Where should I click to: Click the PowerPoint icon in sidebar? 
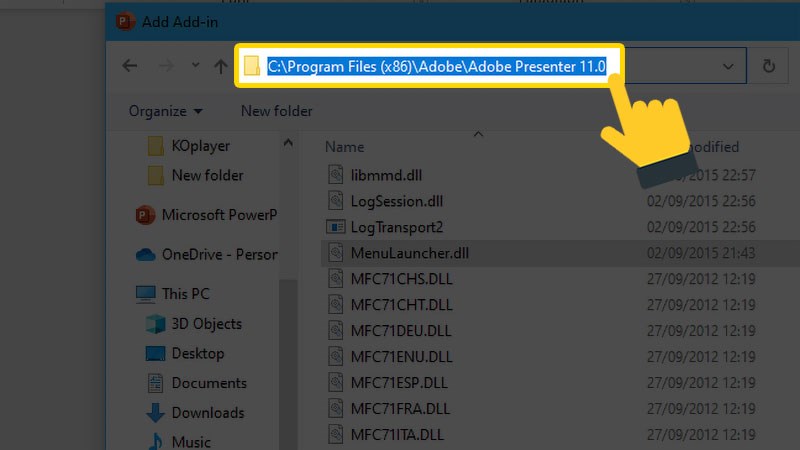tap(145, 215)
